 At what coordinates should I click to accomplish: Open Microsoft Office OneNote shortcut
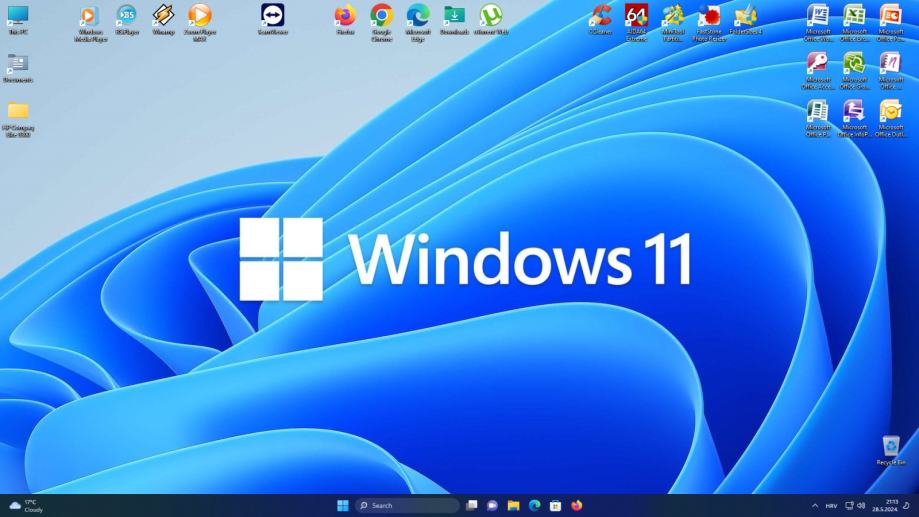click(x=891, y=71)
